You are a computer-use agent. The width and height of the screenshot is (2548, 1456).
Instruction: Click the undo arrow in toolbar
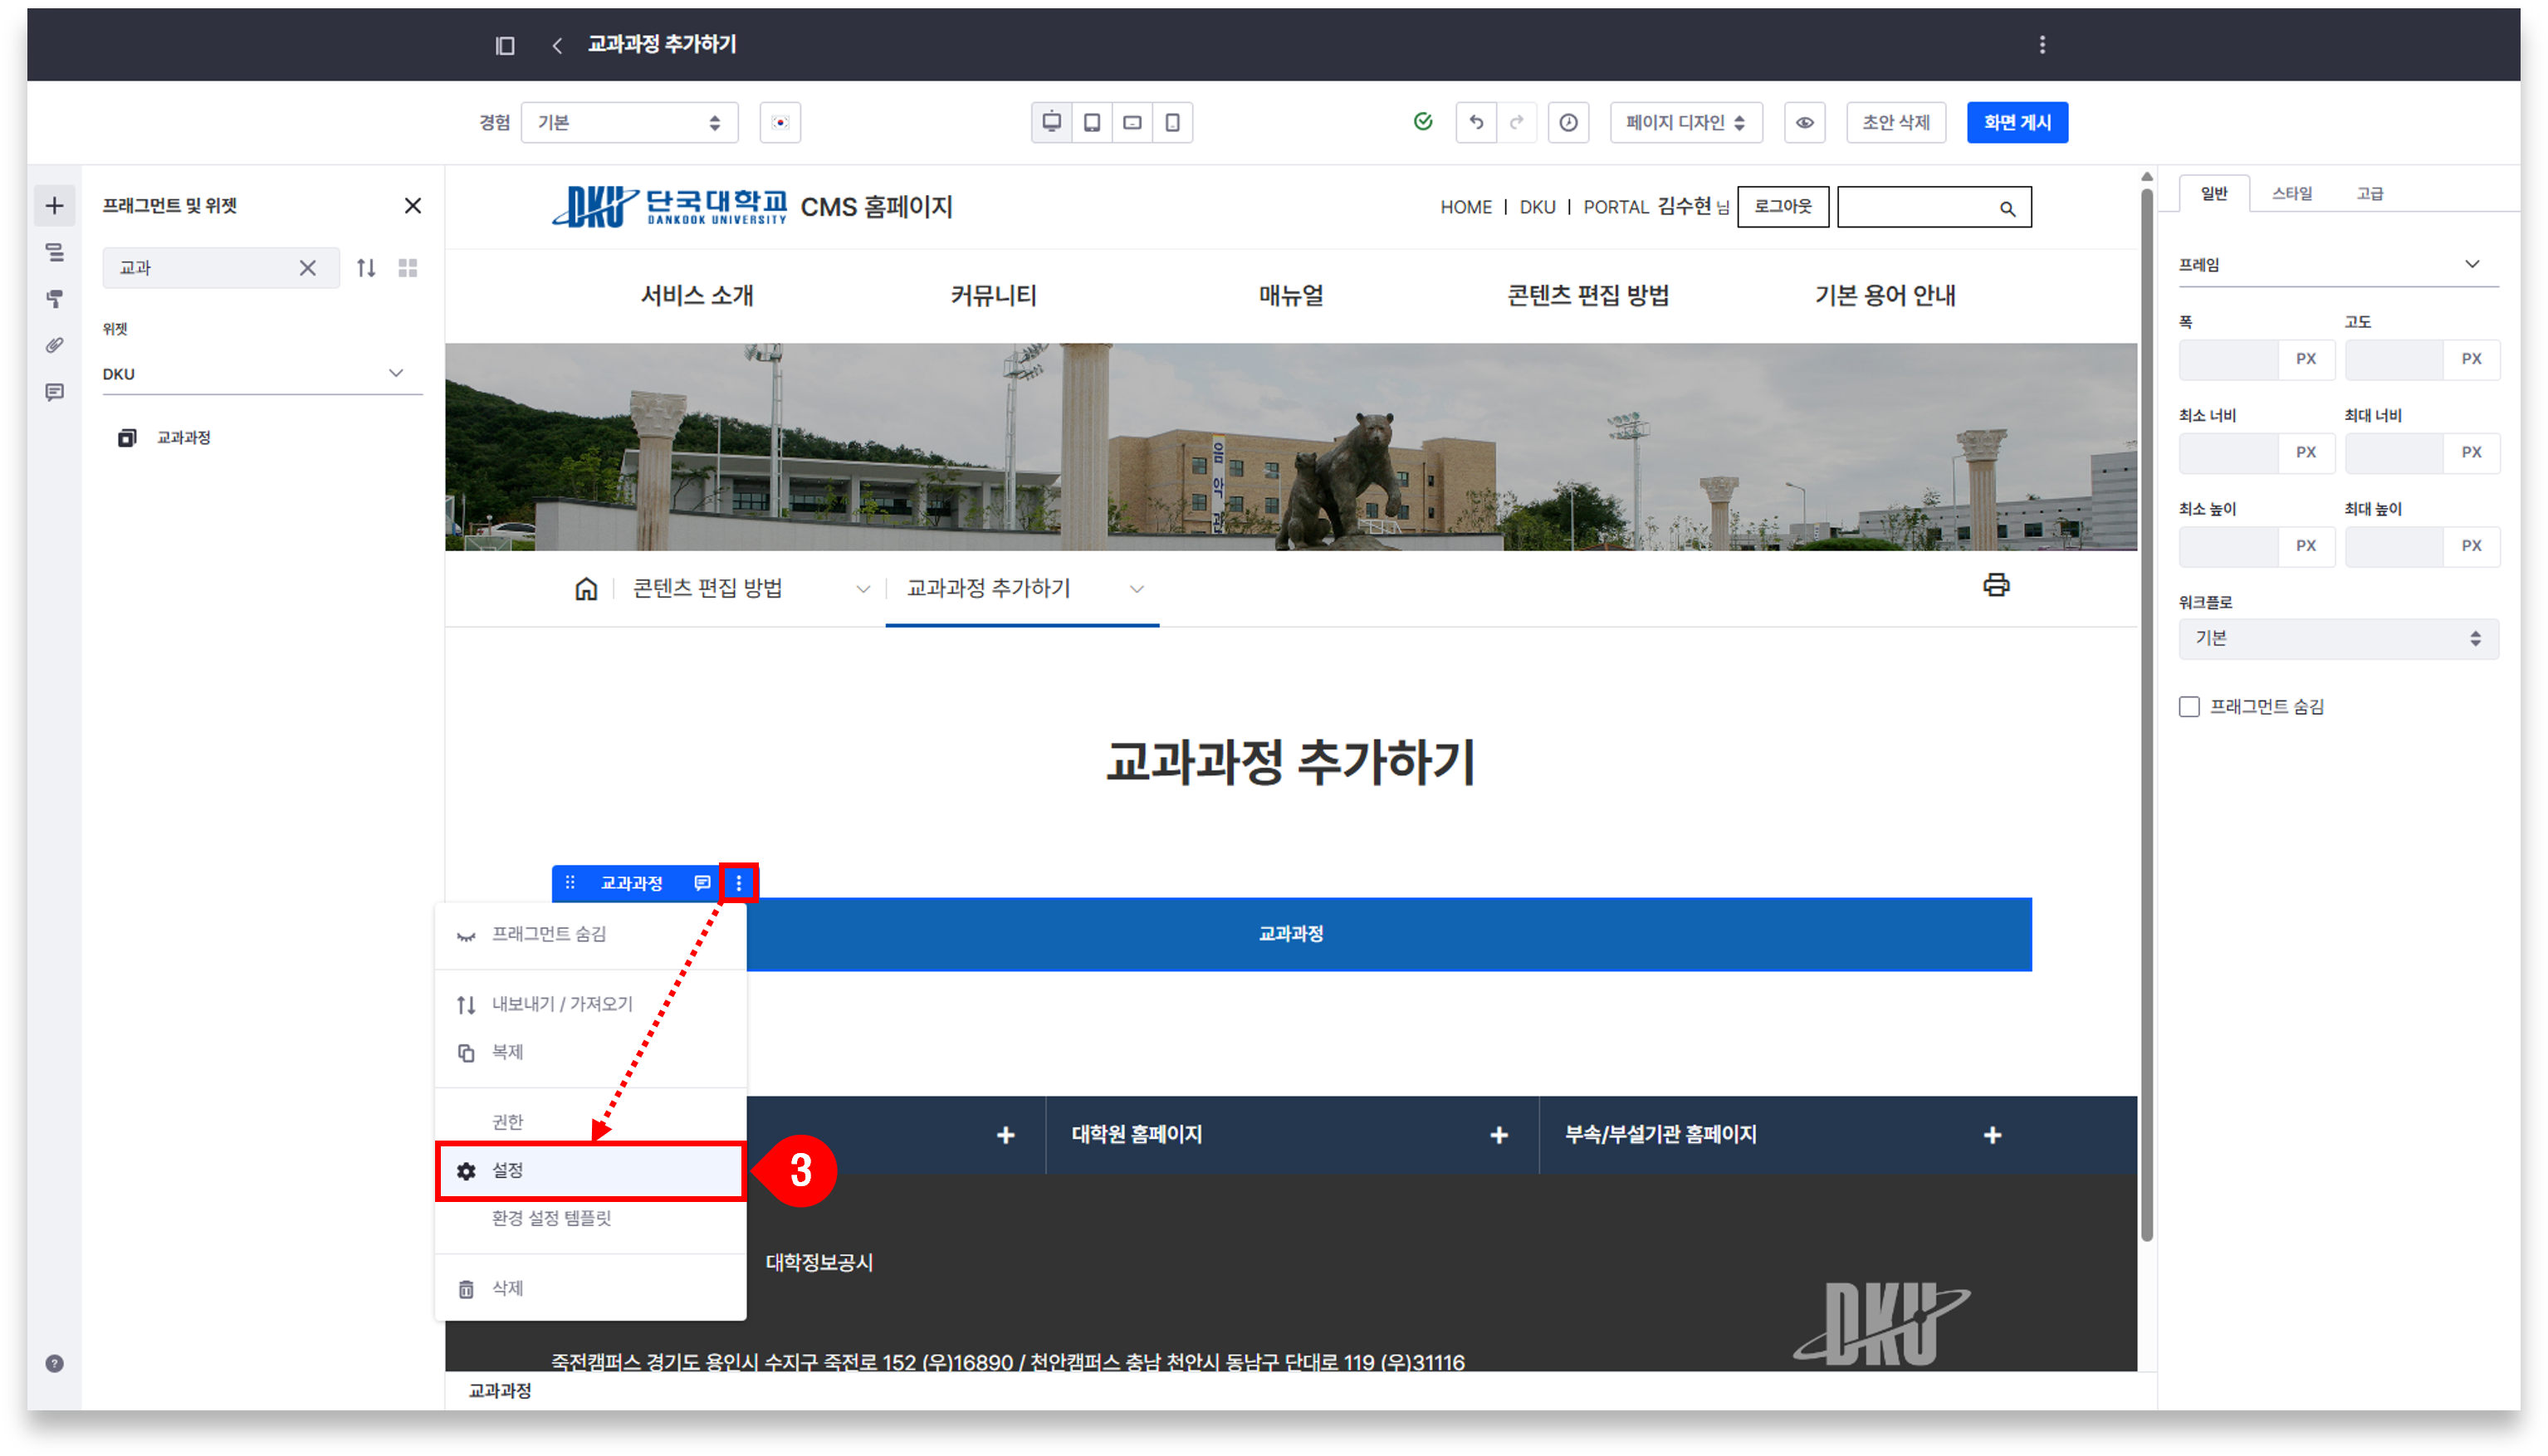[x=1476, y=122]
